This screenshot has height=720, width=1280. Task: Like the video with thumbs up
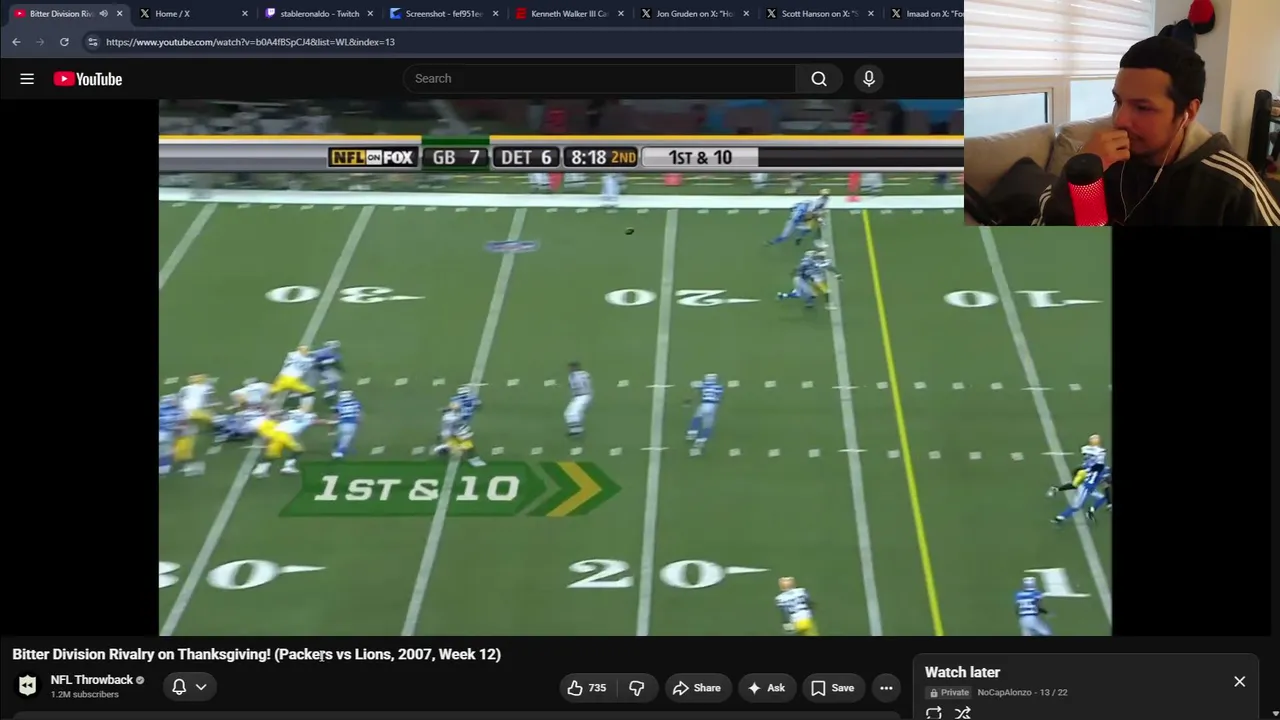click(586, 688)
